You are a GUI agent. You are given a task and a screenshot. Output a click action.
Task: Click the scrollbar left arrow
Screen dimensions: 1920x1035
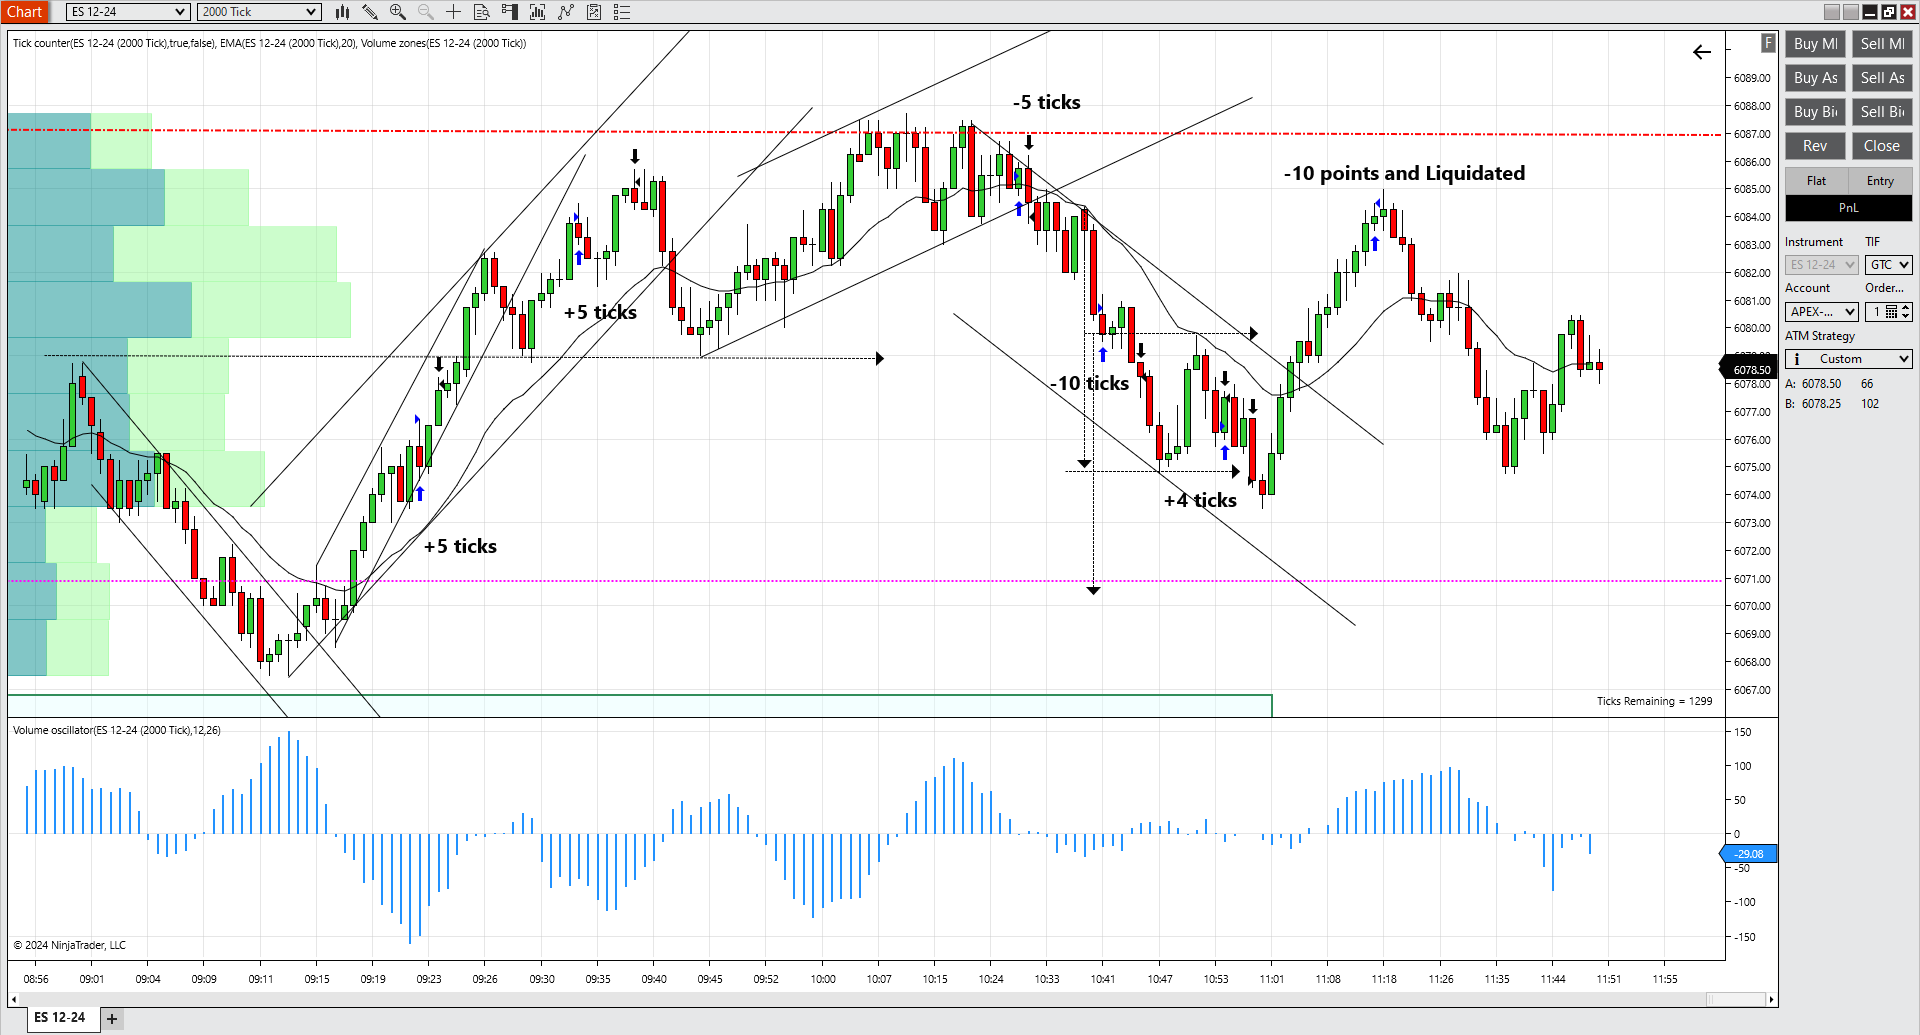[x=14, y=999]
